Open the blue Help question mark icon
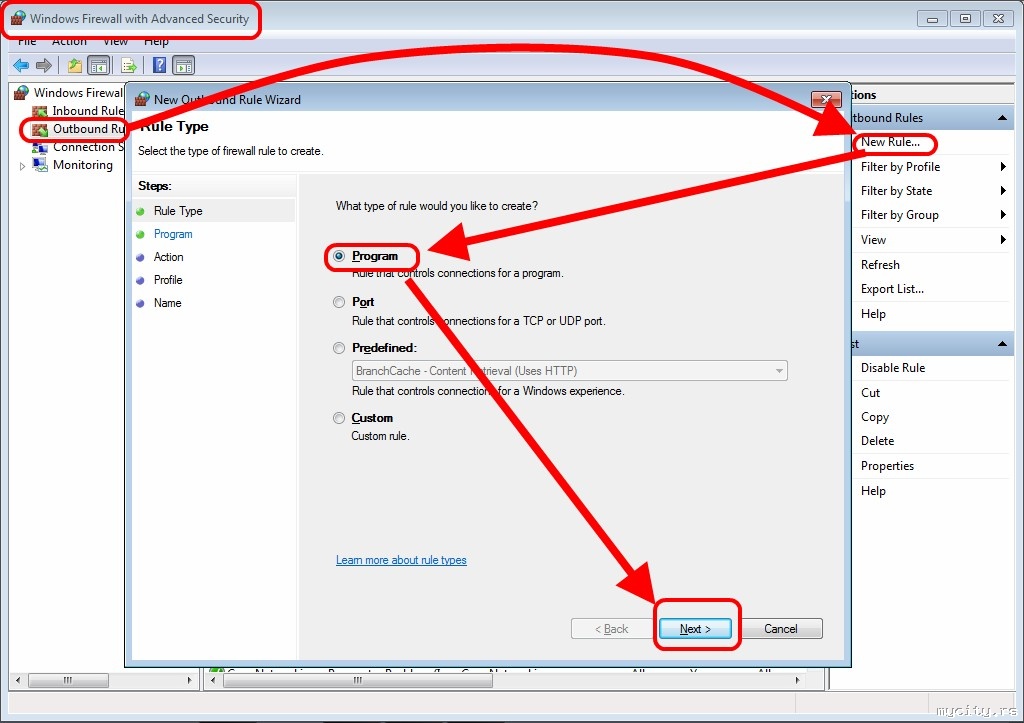 [159, 65]
